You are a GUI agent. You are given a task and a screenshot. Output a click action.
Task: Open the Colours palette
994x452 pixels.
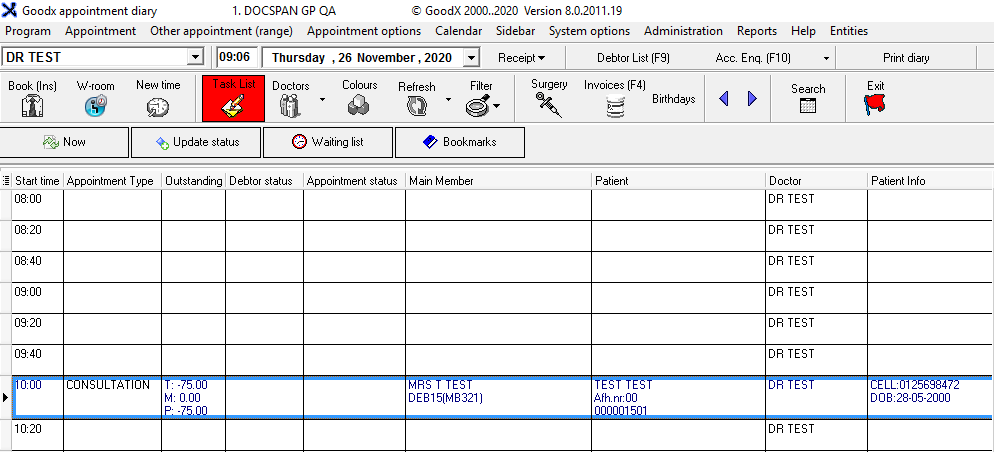pos(359,104)
